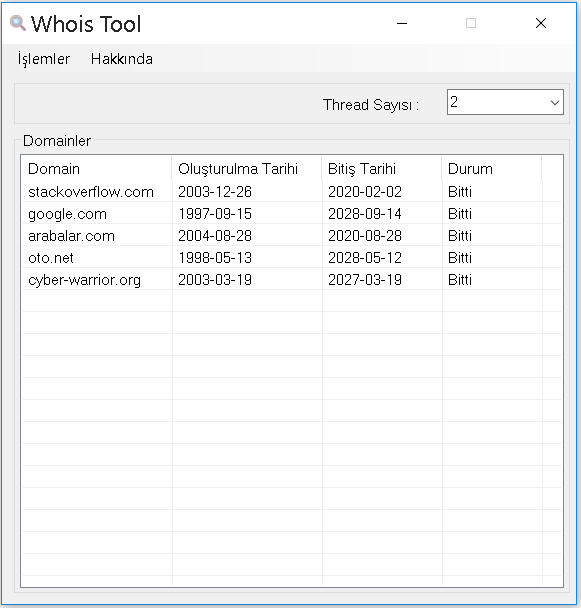This screenshot has width=581, height=608.
Task: Sort by the Domain column header
Action: [96, 169]
